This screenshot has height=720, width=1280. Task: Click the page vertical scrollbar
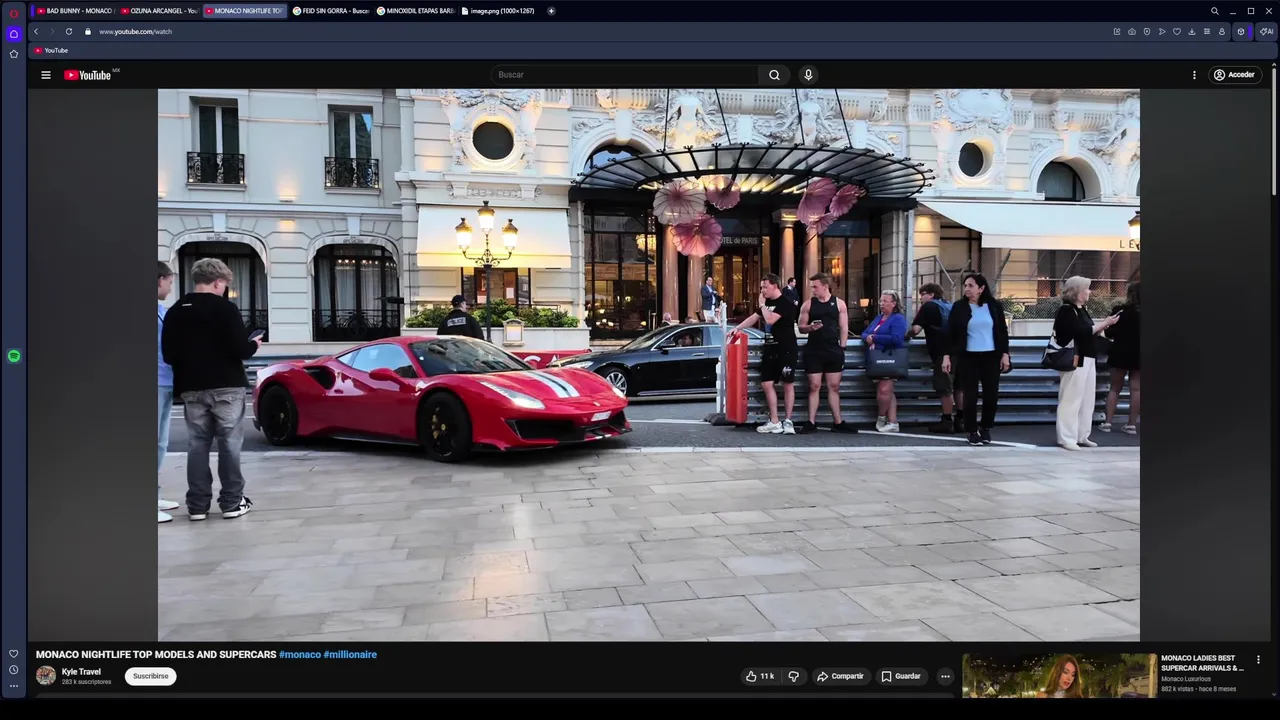coord(1274,130)
